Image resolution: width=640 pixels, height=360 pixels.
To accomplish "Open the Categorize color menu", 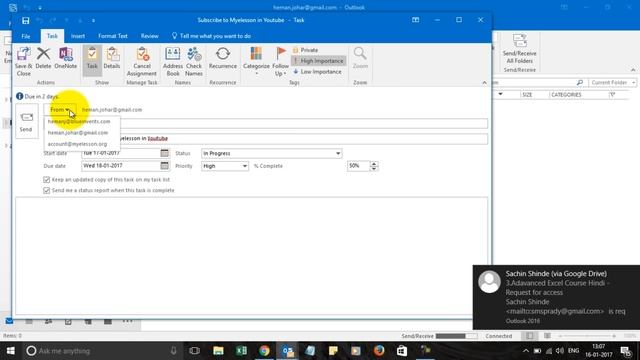I will tap(256, 61).
